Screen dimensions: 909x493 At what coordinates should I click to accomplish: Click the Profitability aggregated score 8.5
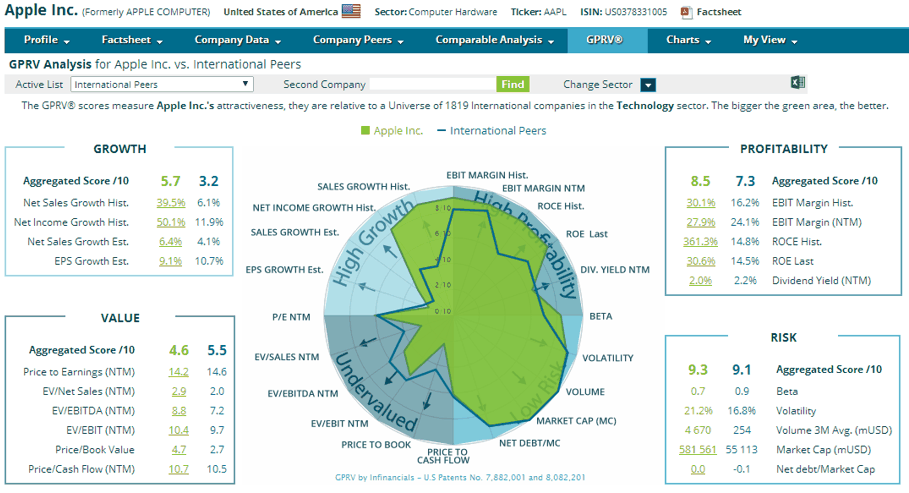pyautogui.click(x=700, y=181)
